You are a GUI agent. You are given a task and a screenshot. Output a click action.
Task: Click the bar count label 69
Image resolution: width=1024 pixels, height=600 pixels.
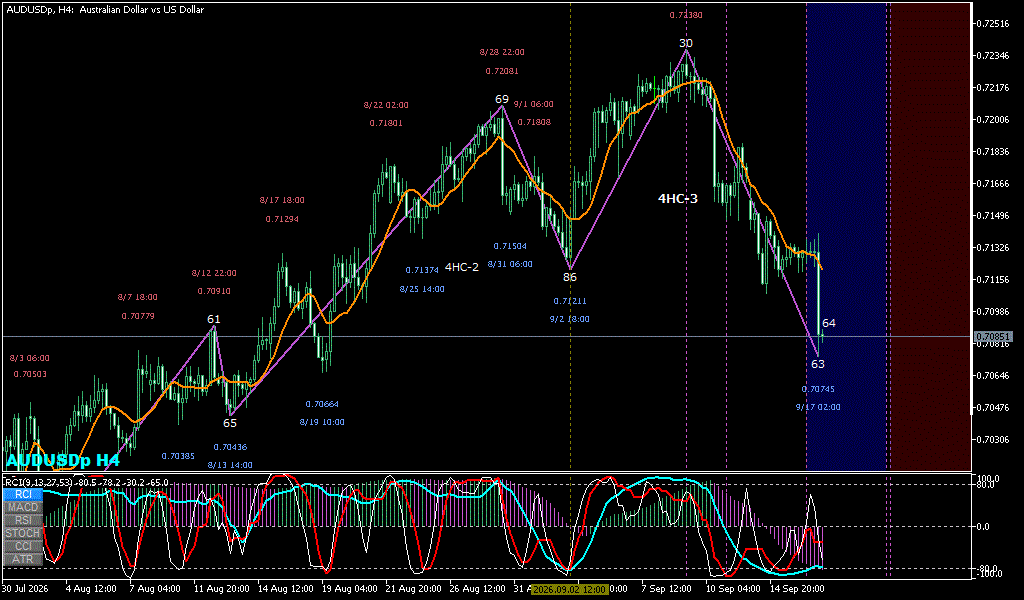coord(502,99)
